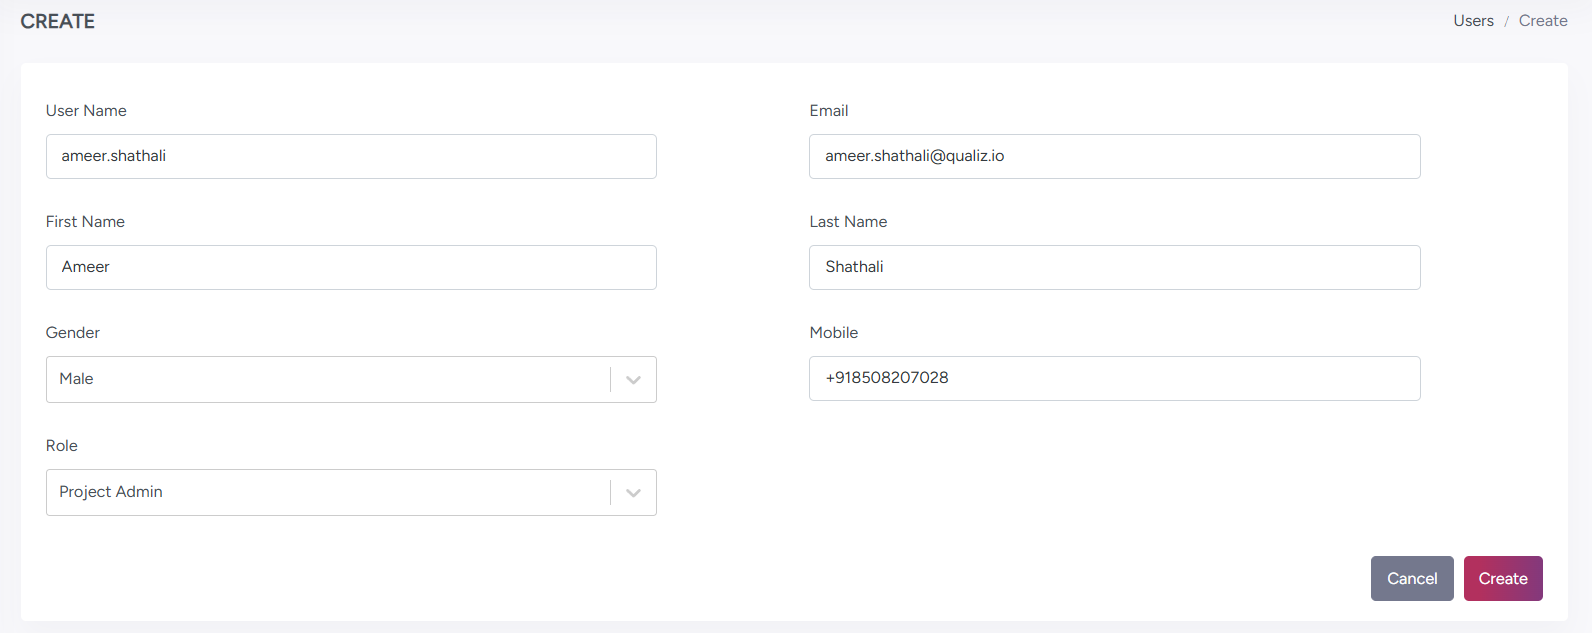Go to Users via breadcrumb link
This screenshot has height=633, width=1592.
click(1473, 21)
